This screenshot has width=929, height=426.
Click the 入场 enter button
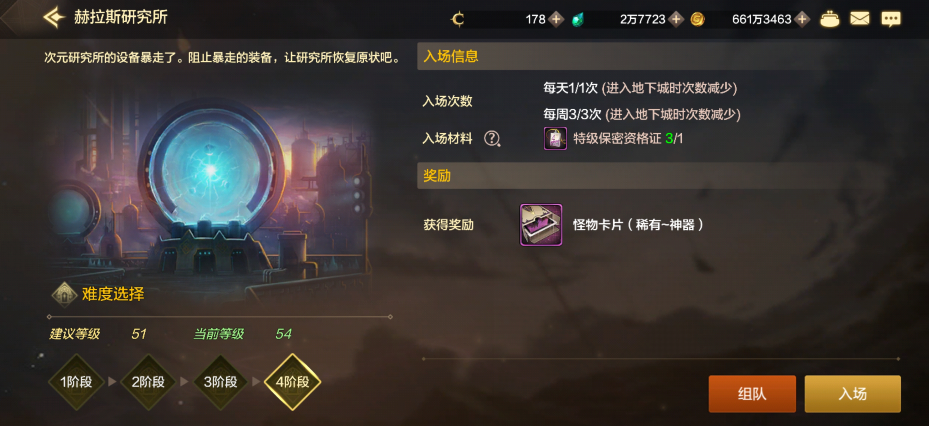[x=853, y=394]
